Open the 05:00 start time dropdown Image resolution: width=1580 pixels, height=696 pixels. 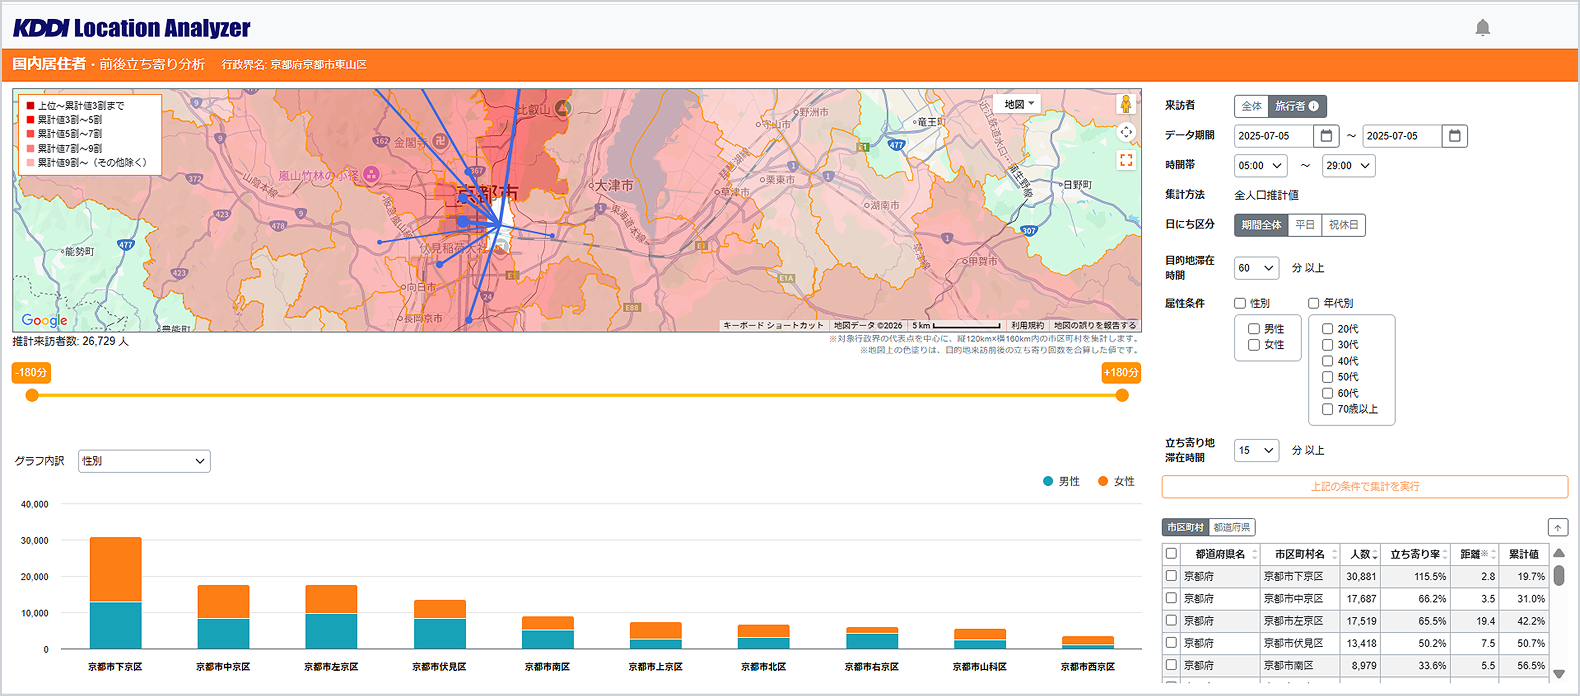[x=1260, y=166]
